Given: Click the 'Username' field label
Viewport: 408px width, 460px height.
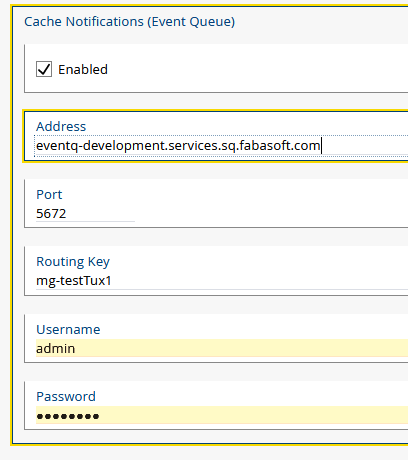Looking at the screenshot, I should tap(68, 330).
